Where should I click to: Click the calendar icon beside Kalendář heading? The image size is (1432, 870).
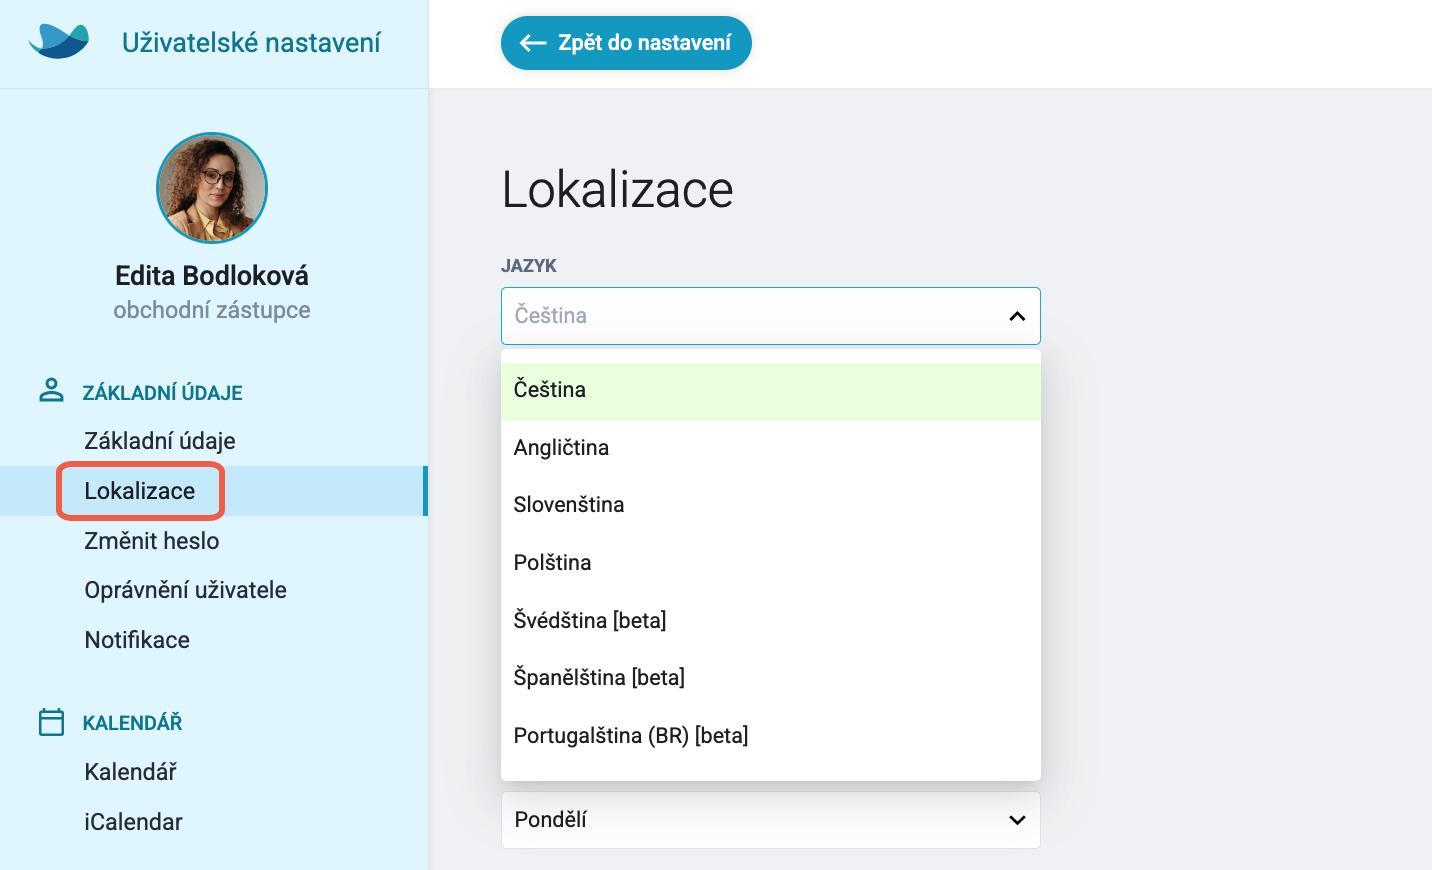click(x=51, y=721)
